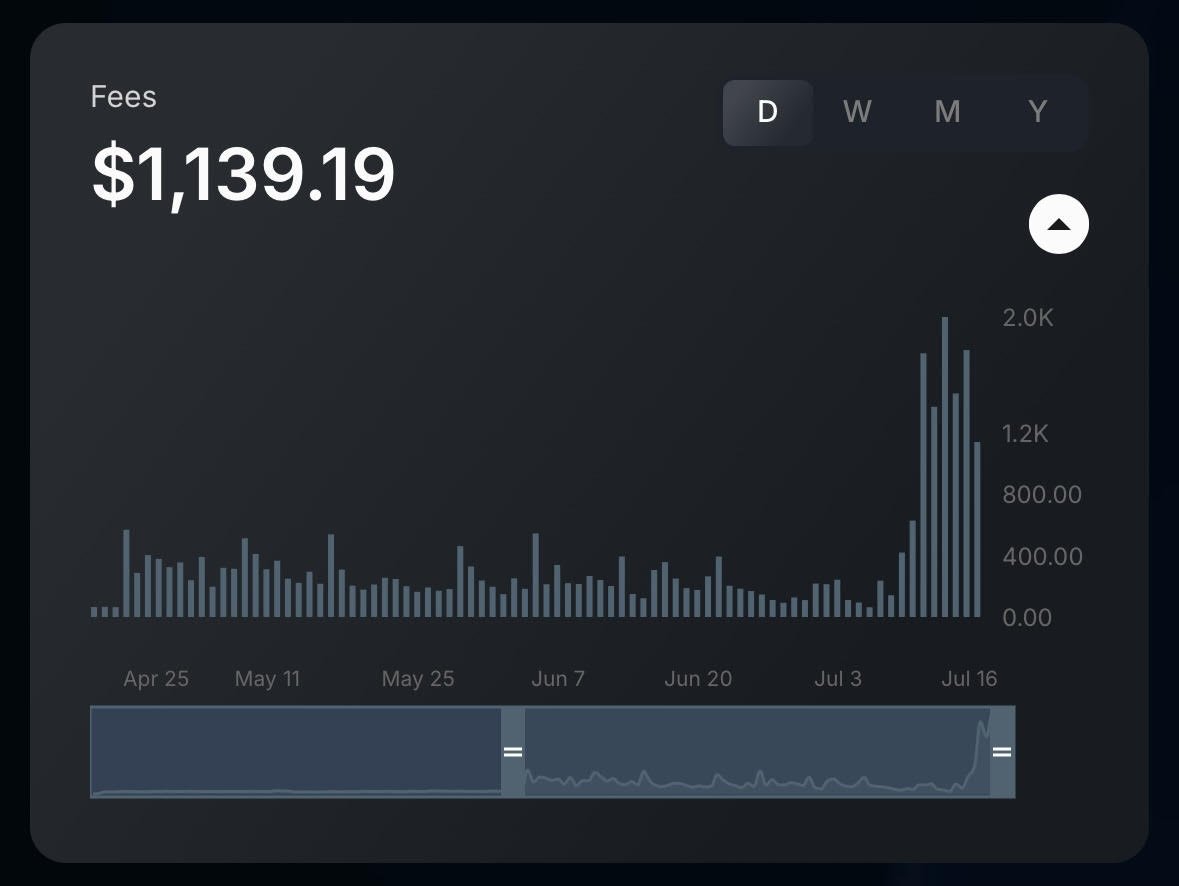The height and width of the screenshot is (886, 1179).
Task: Click the 800.00 axis label
Action: (x=1042, y=494)
